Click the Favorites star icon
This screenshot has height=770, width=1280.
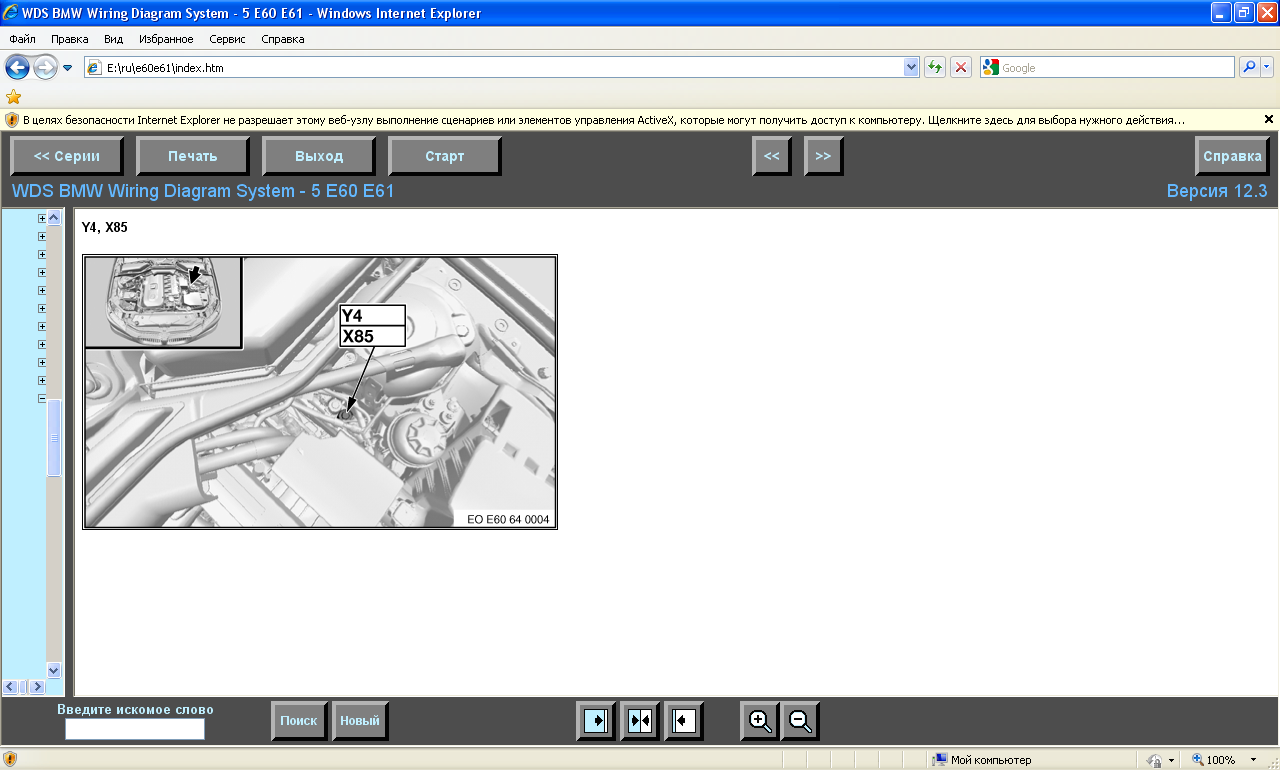14,97
